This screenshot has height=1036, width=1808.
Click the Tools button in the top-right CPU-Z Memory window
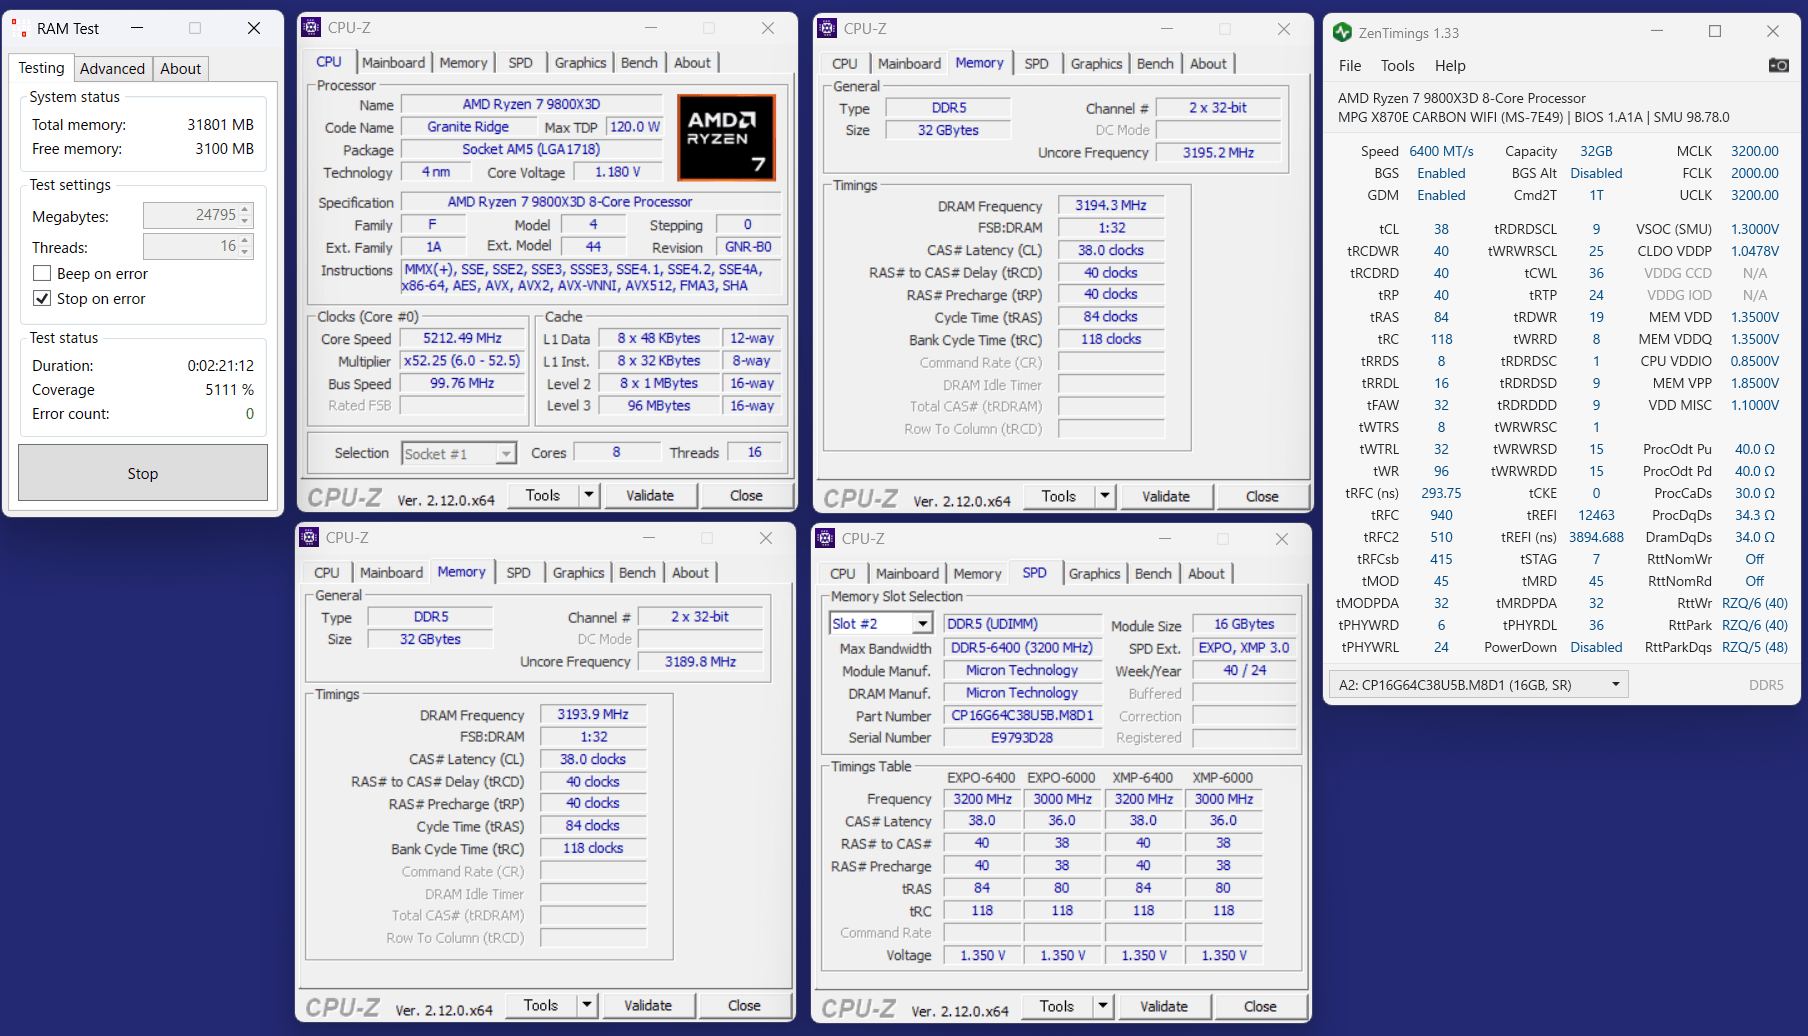(x=1059, y=496)
